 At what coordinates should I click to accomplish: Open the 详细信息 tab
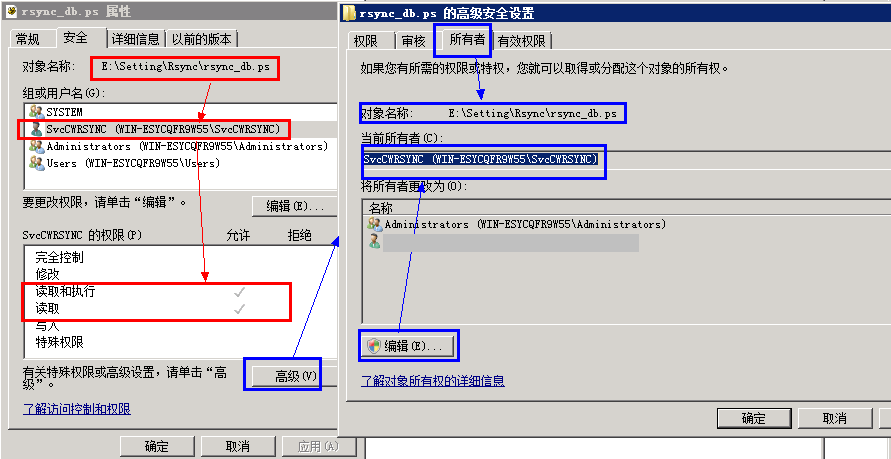tap(136, 39)
